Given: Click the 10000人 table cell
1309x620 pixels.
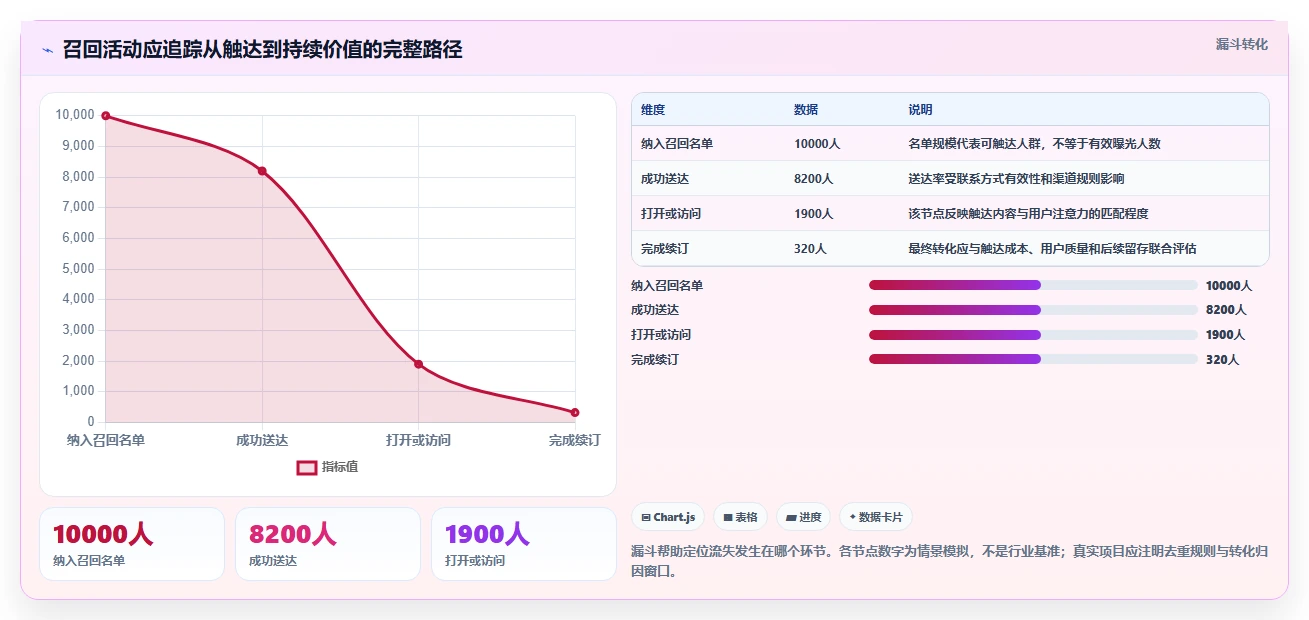Looking at the screenshot, I should 817,144.
